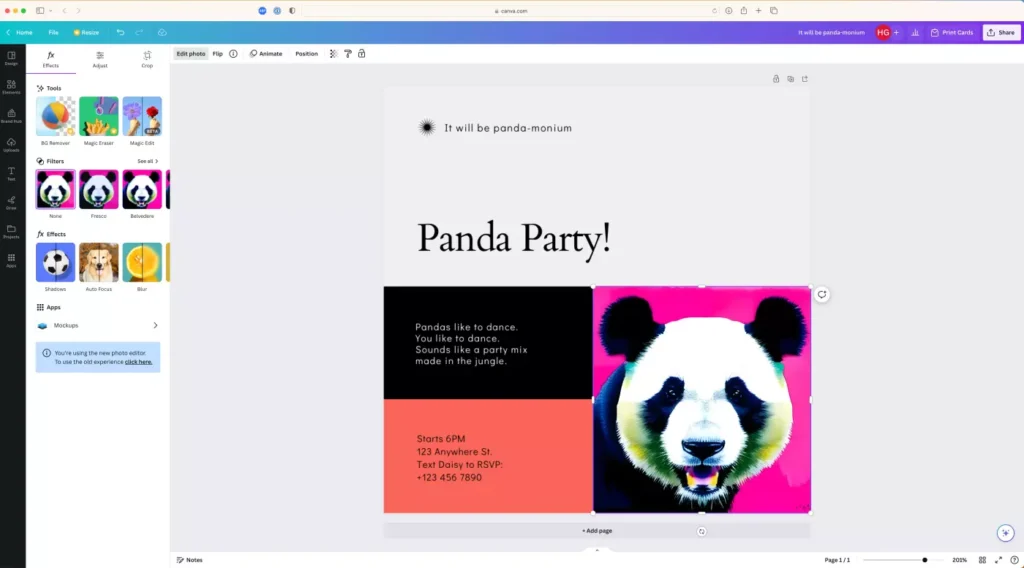
Task: Open the Resize menu
Action: (86, 32)
